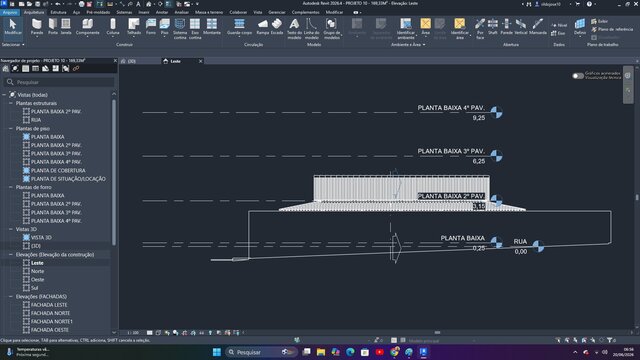Open Grupo de modelos tool
Screen dimensions: 640x360
pyautogui.click(x=331, y=29)
